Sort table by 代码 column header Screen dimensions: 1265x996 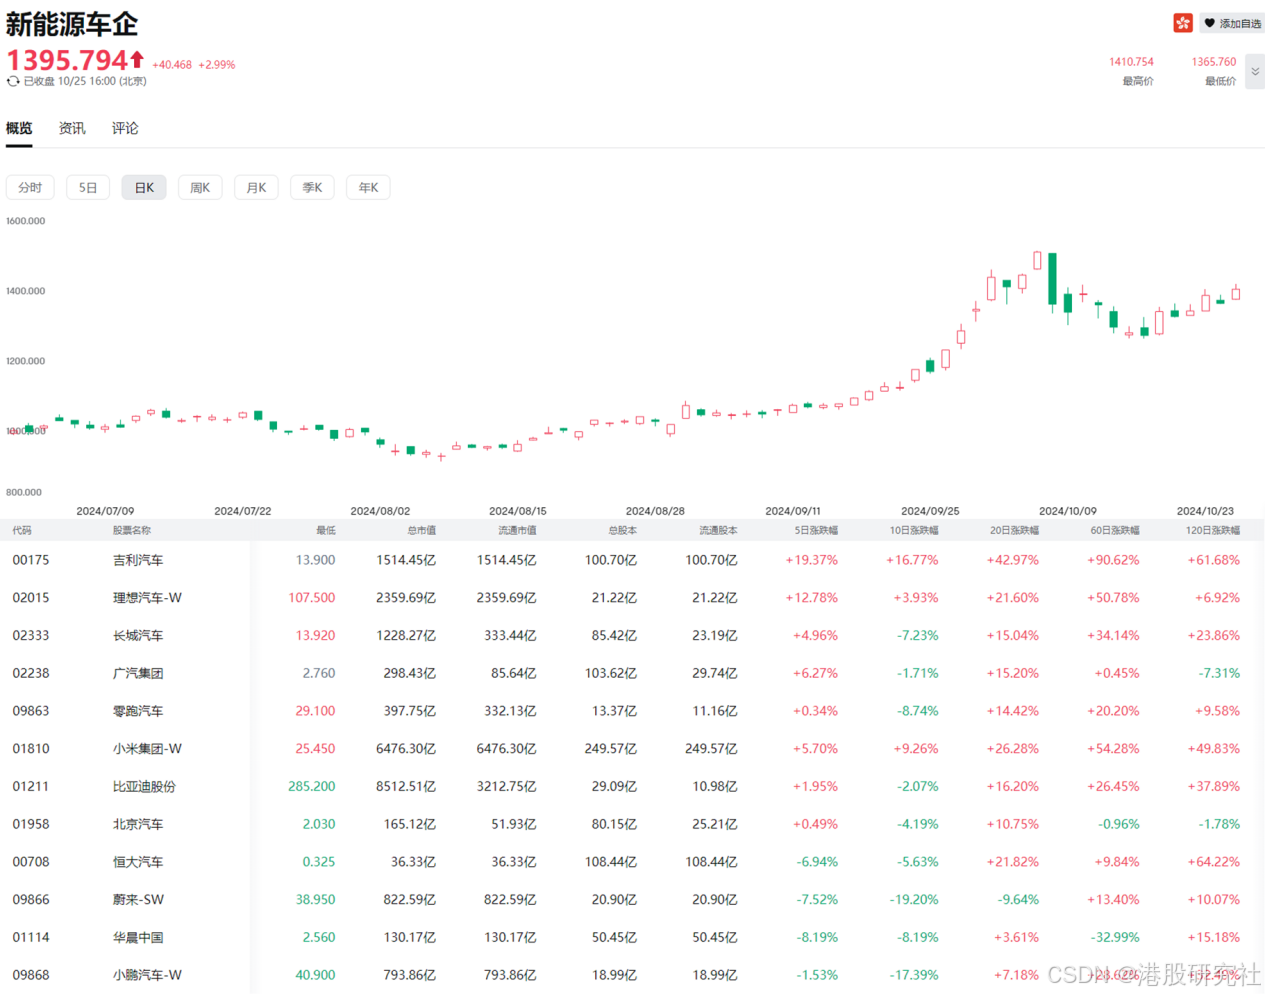(22, 530)
